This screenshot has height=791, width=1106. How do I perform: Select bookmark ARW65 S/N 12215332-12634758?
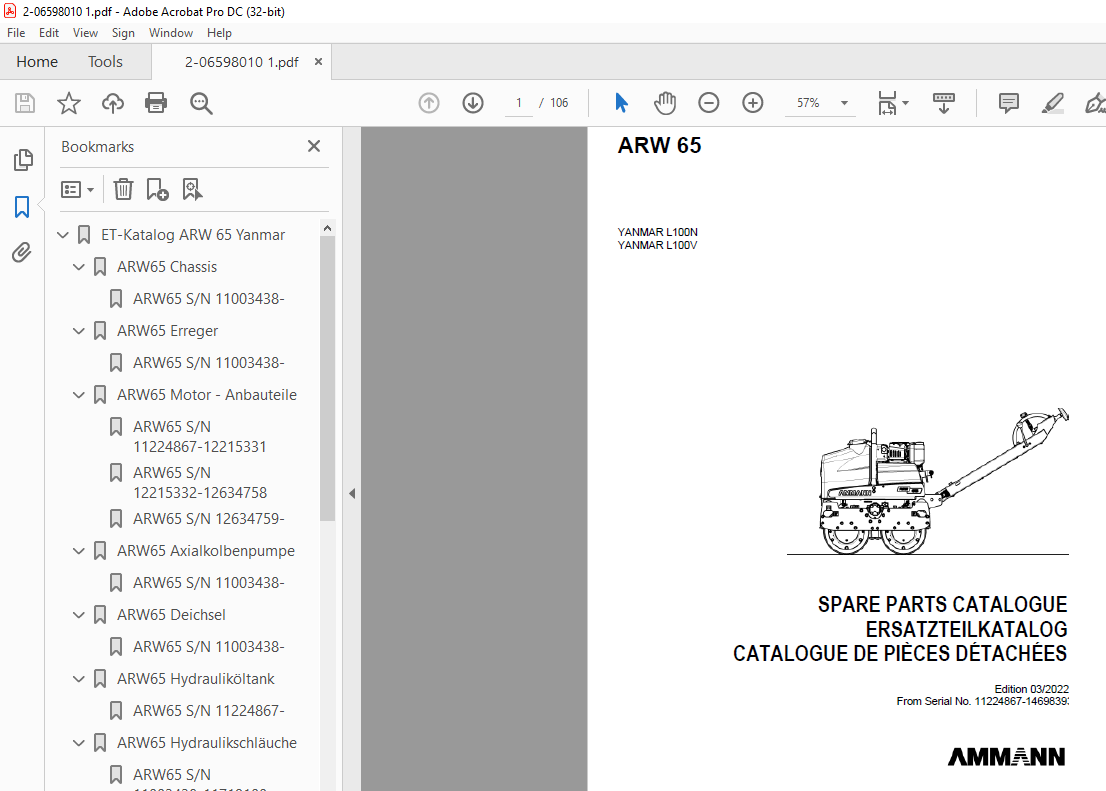click(200, 483)
